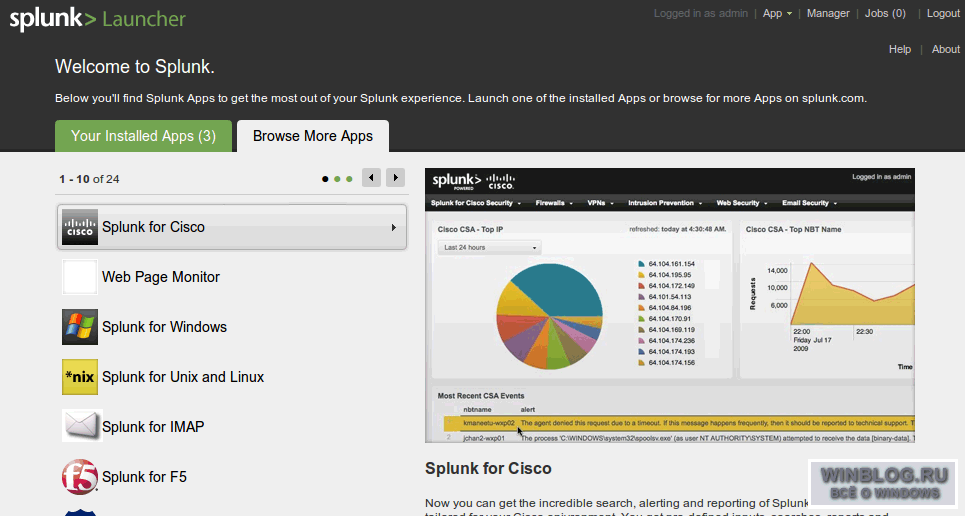Click the envelope icon for Splunk for IMAP
The height and width of the screenshot is (516, 965).
[81, 425]
